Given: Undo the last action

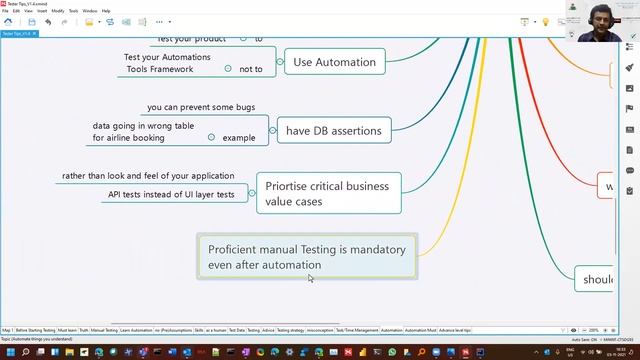Looking at the screenshot, I should tap(48, 22).
